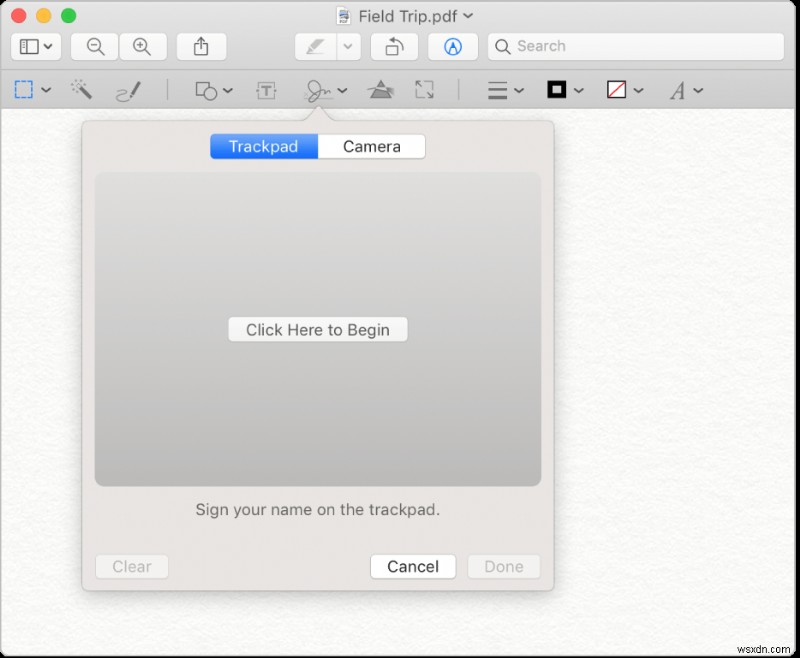Toggle the Markup toolbar off

tap(452, 46)
